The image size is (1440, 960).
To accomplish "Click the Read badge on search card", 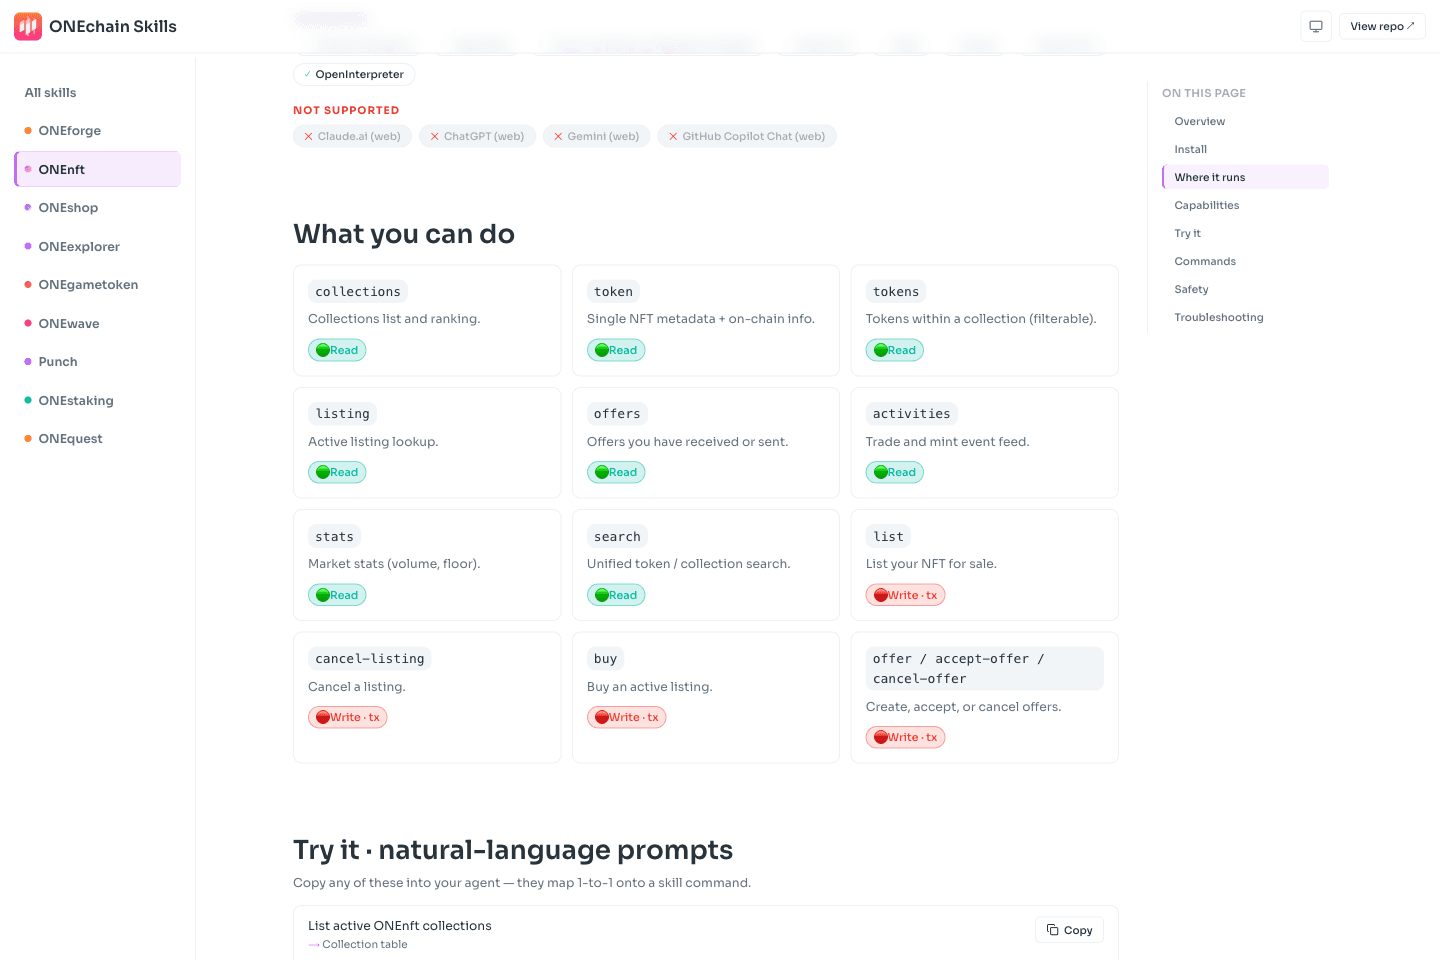I will [616, 595].
